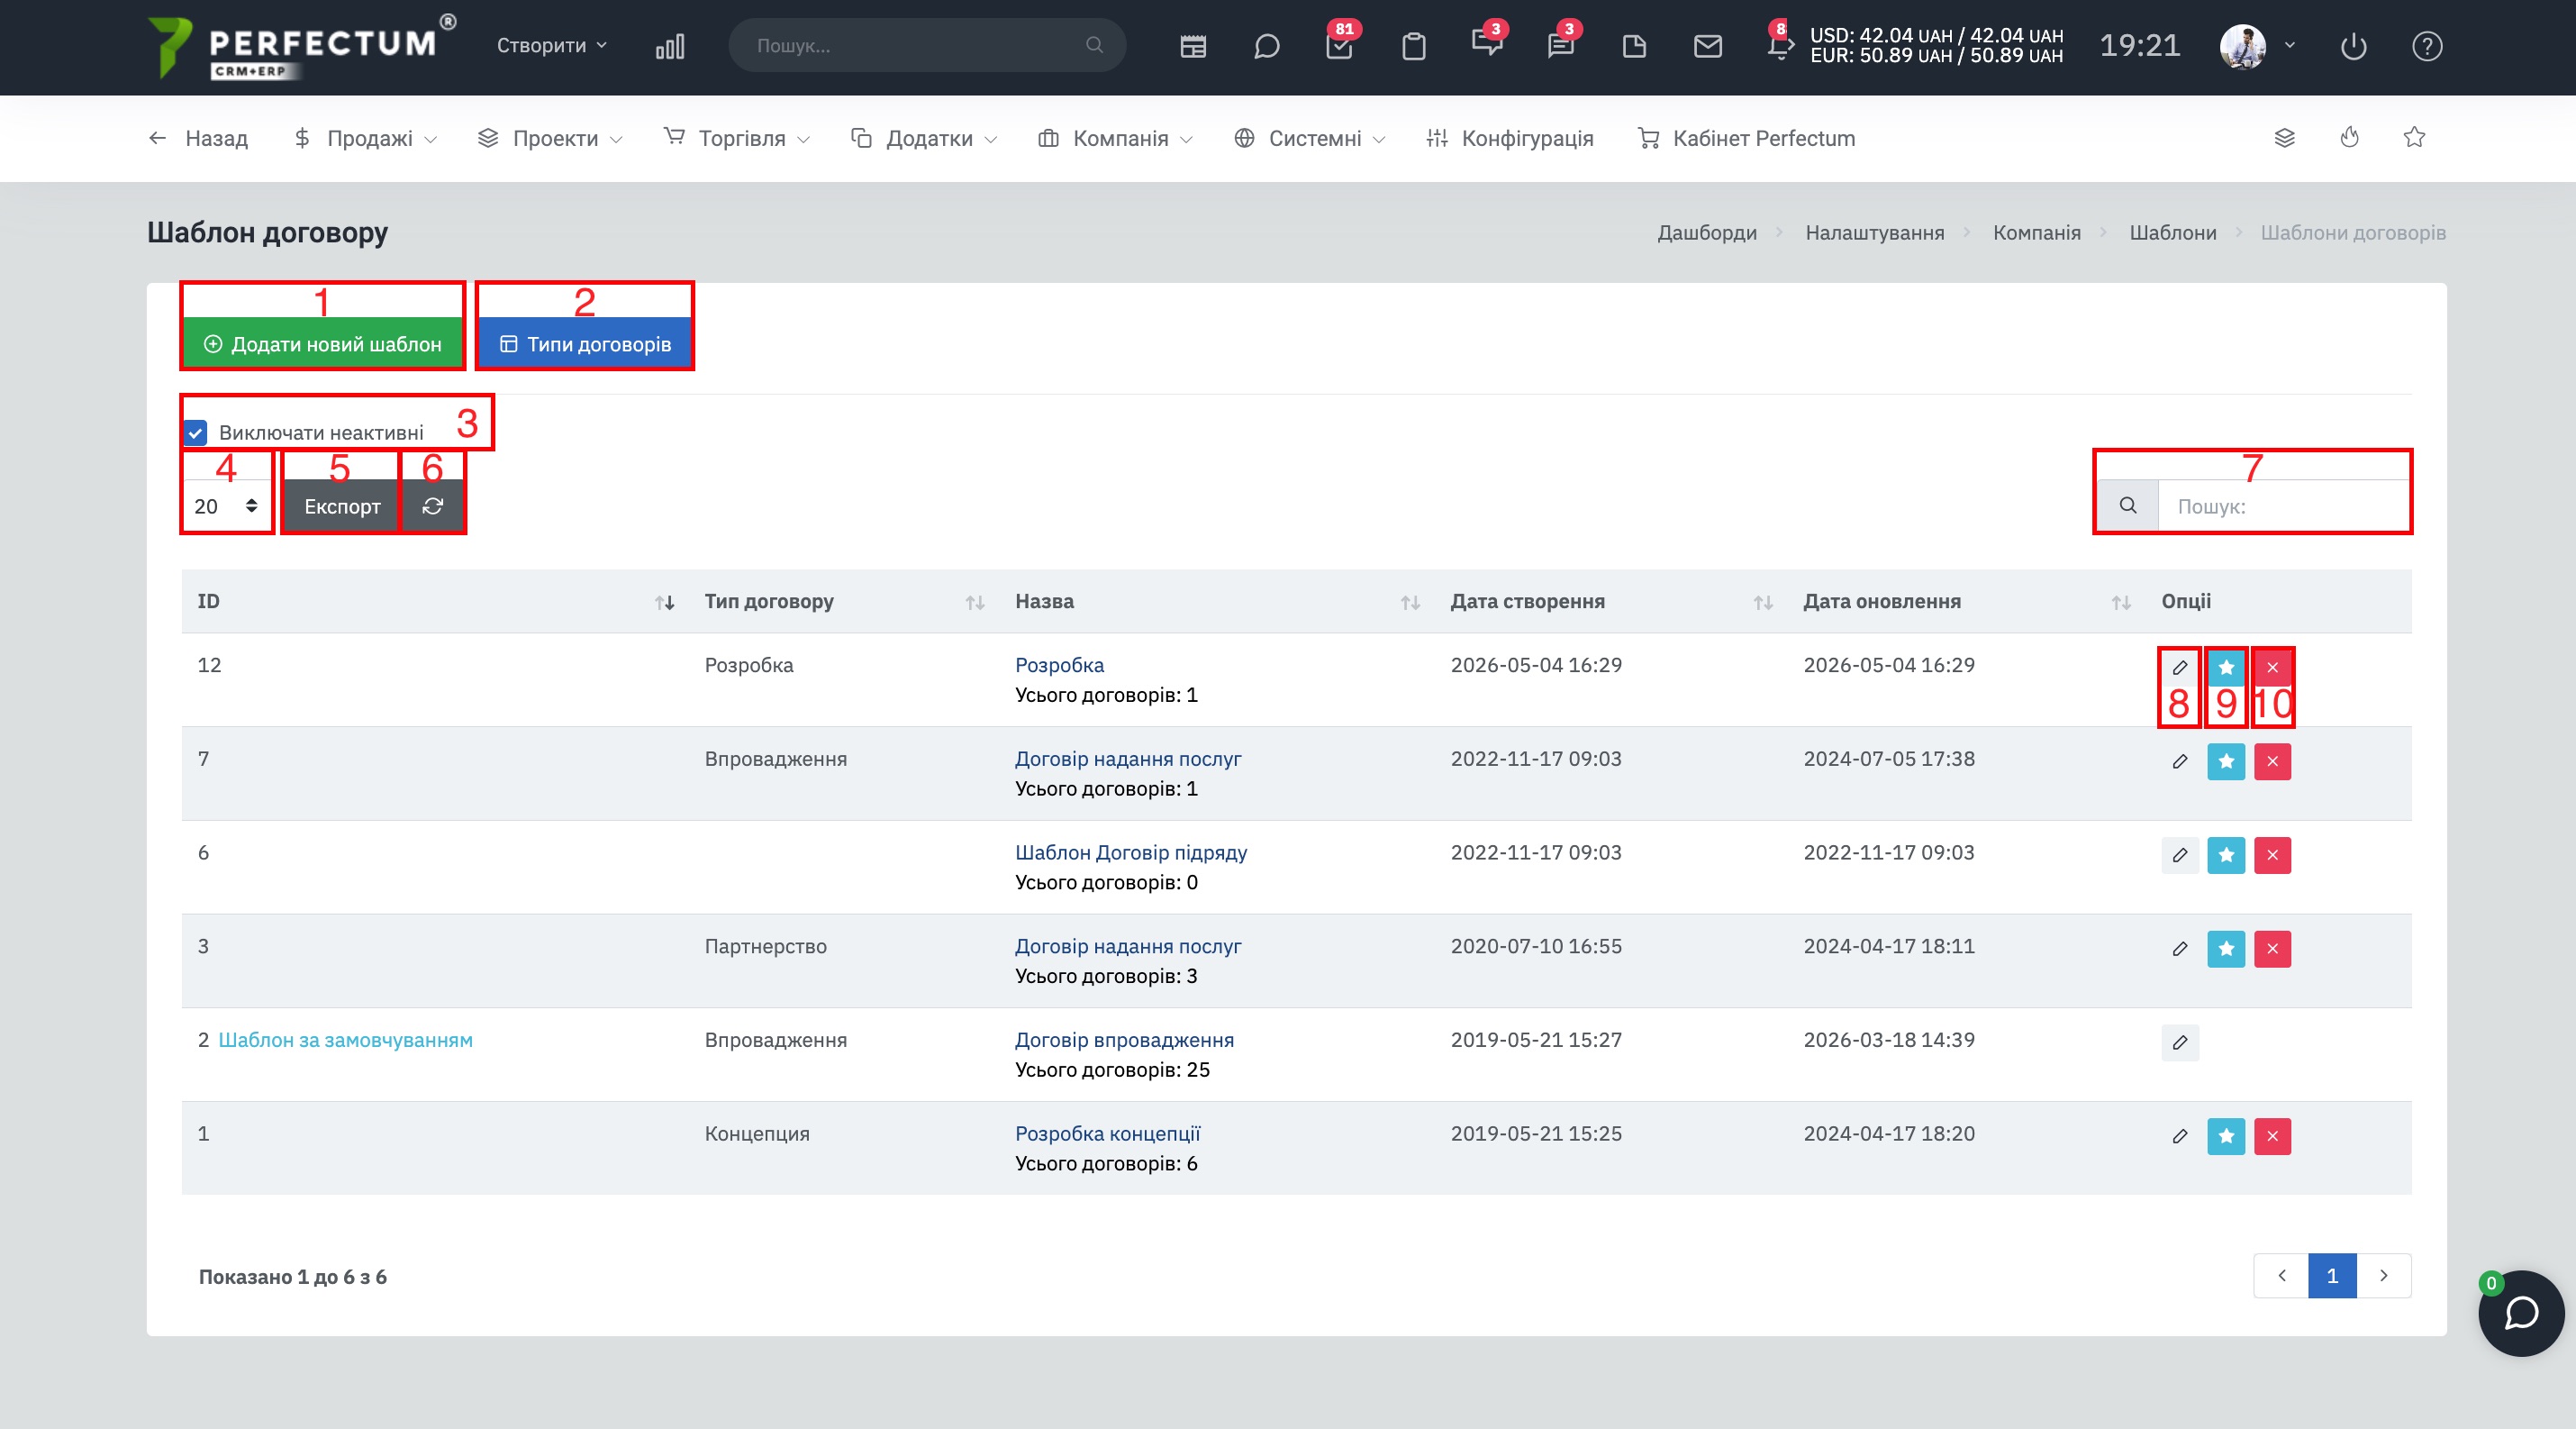Screen dimensions: 2576x1429
Task: Expand the Компанія menu
Action: 1116,138
